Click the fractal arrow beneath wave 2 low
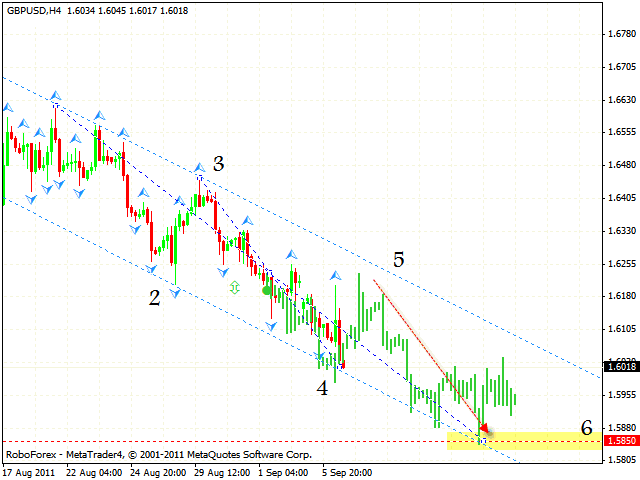640x480 pixels. (x=176, y=292)
